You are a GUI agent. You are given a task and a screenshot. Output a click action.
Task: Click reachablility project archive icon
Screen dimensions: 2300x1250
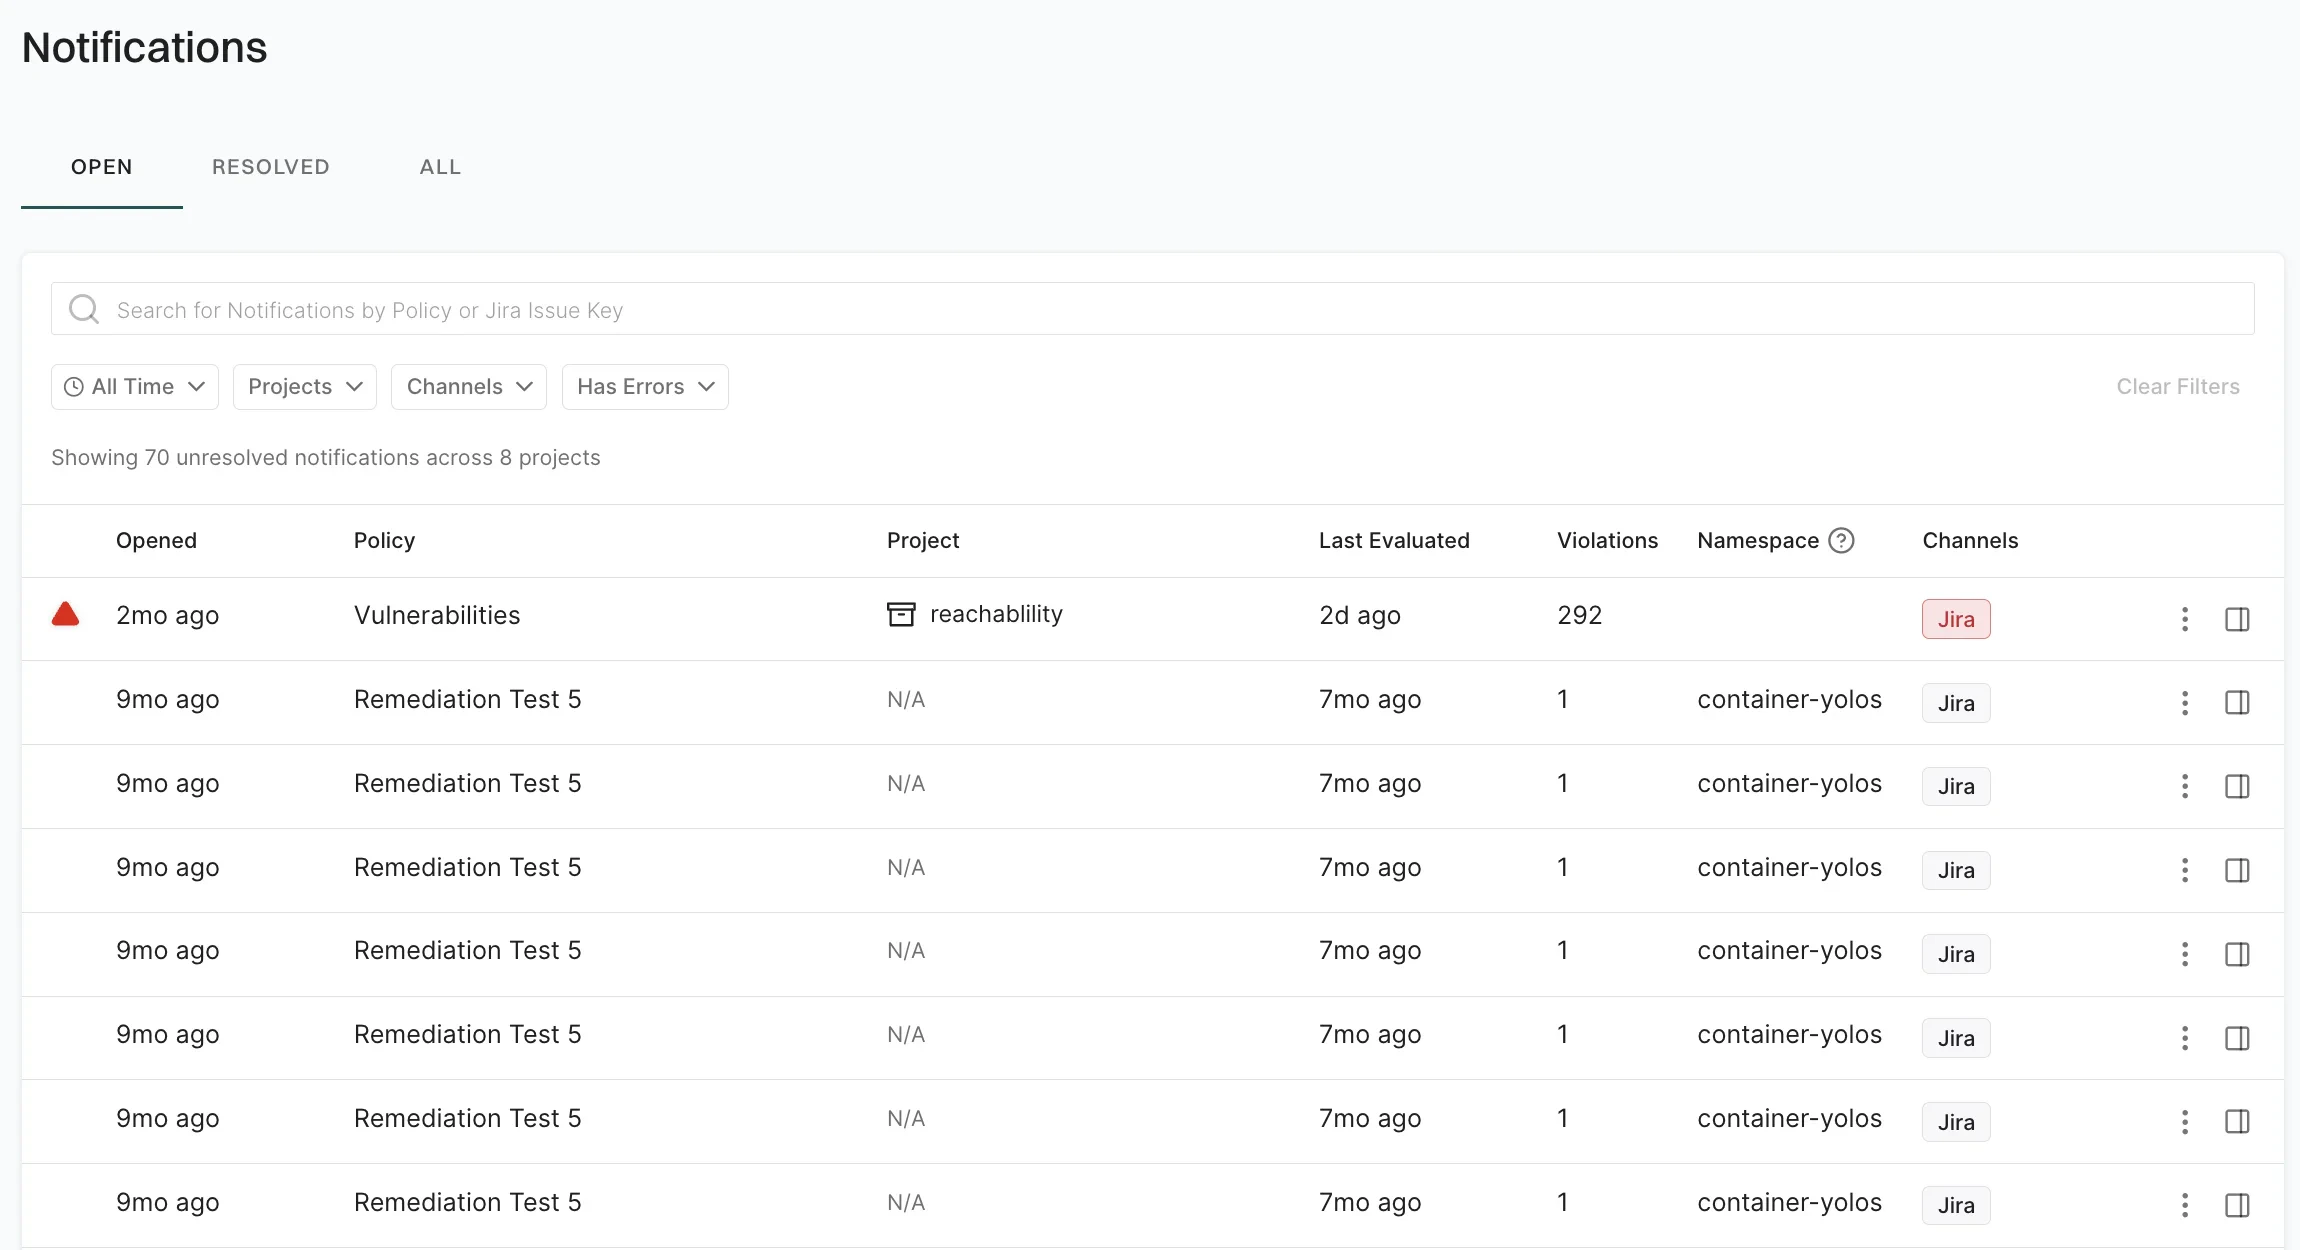tap(901, 614)
